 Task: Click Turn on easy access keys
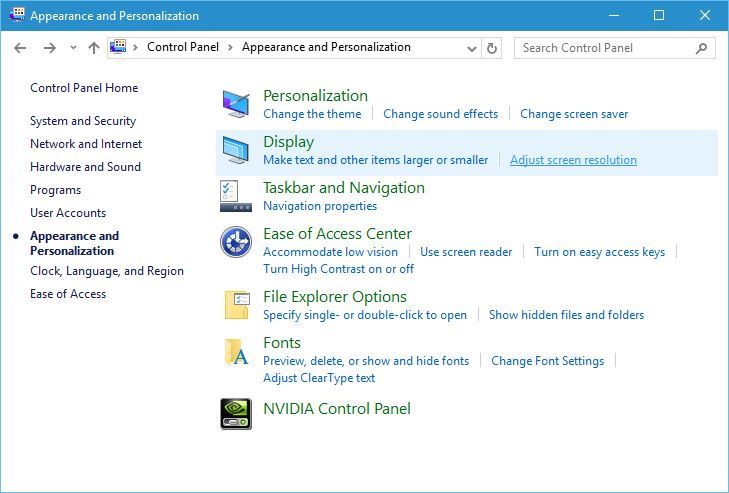tap(599, 252)
